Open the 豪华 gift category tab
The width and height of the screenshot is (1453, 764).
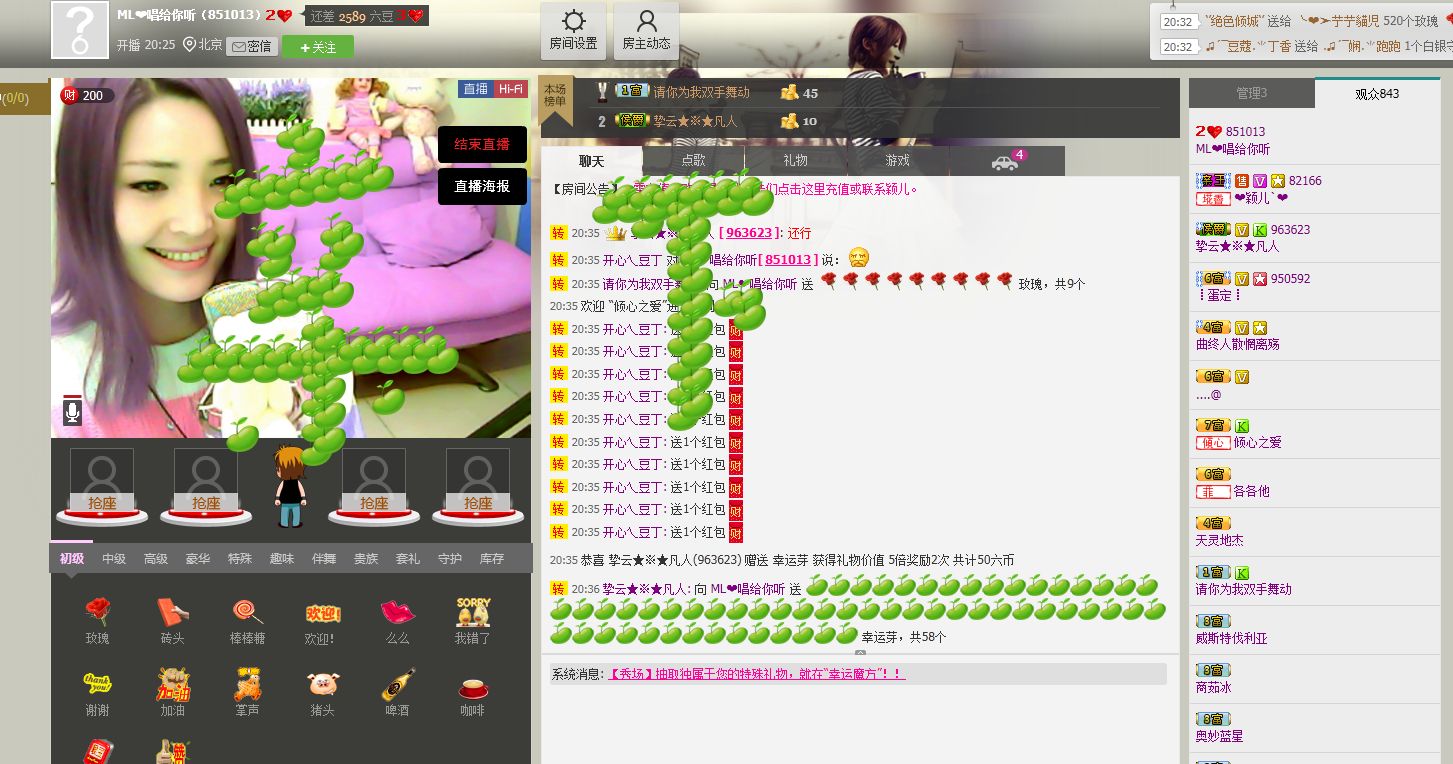[197, 559]
